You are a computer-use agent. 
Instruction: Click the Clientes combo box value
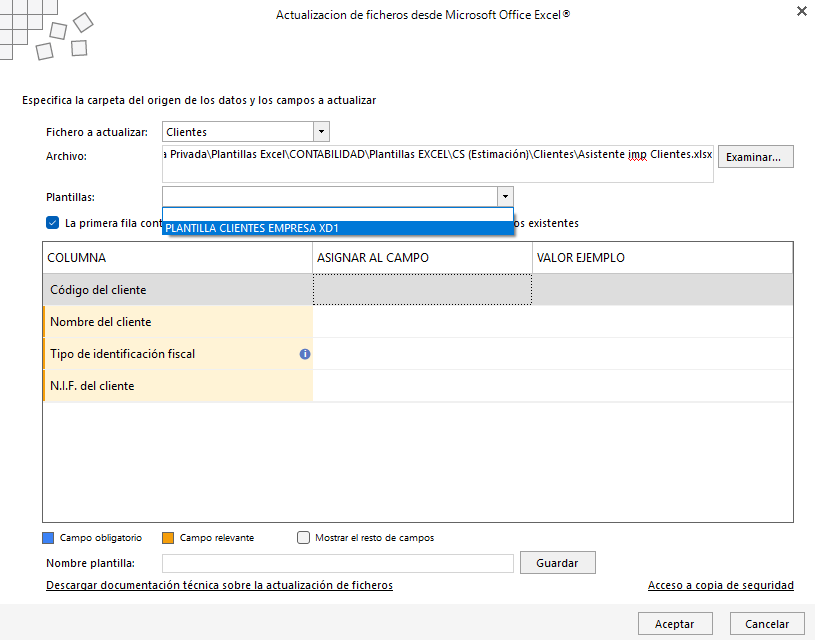(238, 132)
